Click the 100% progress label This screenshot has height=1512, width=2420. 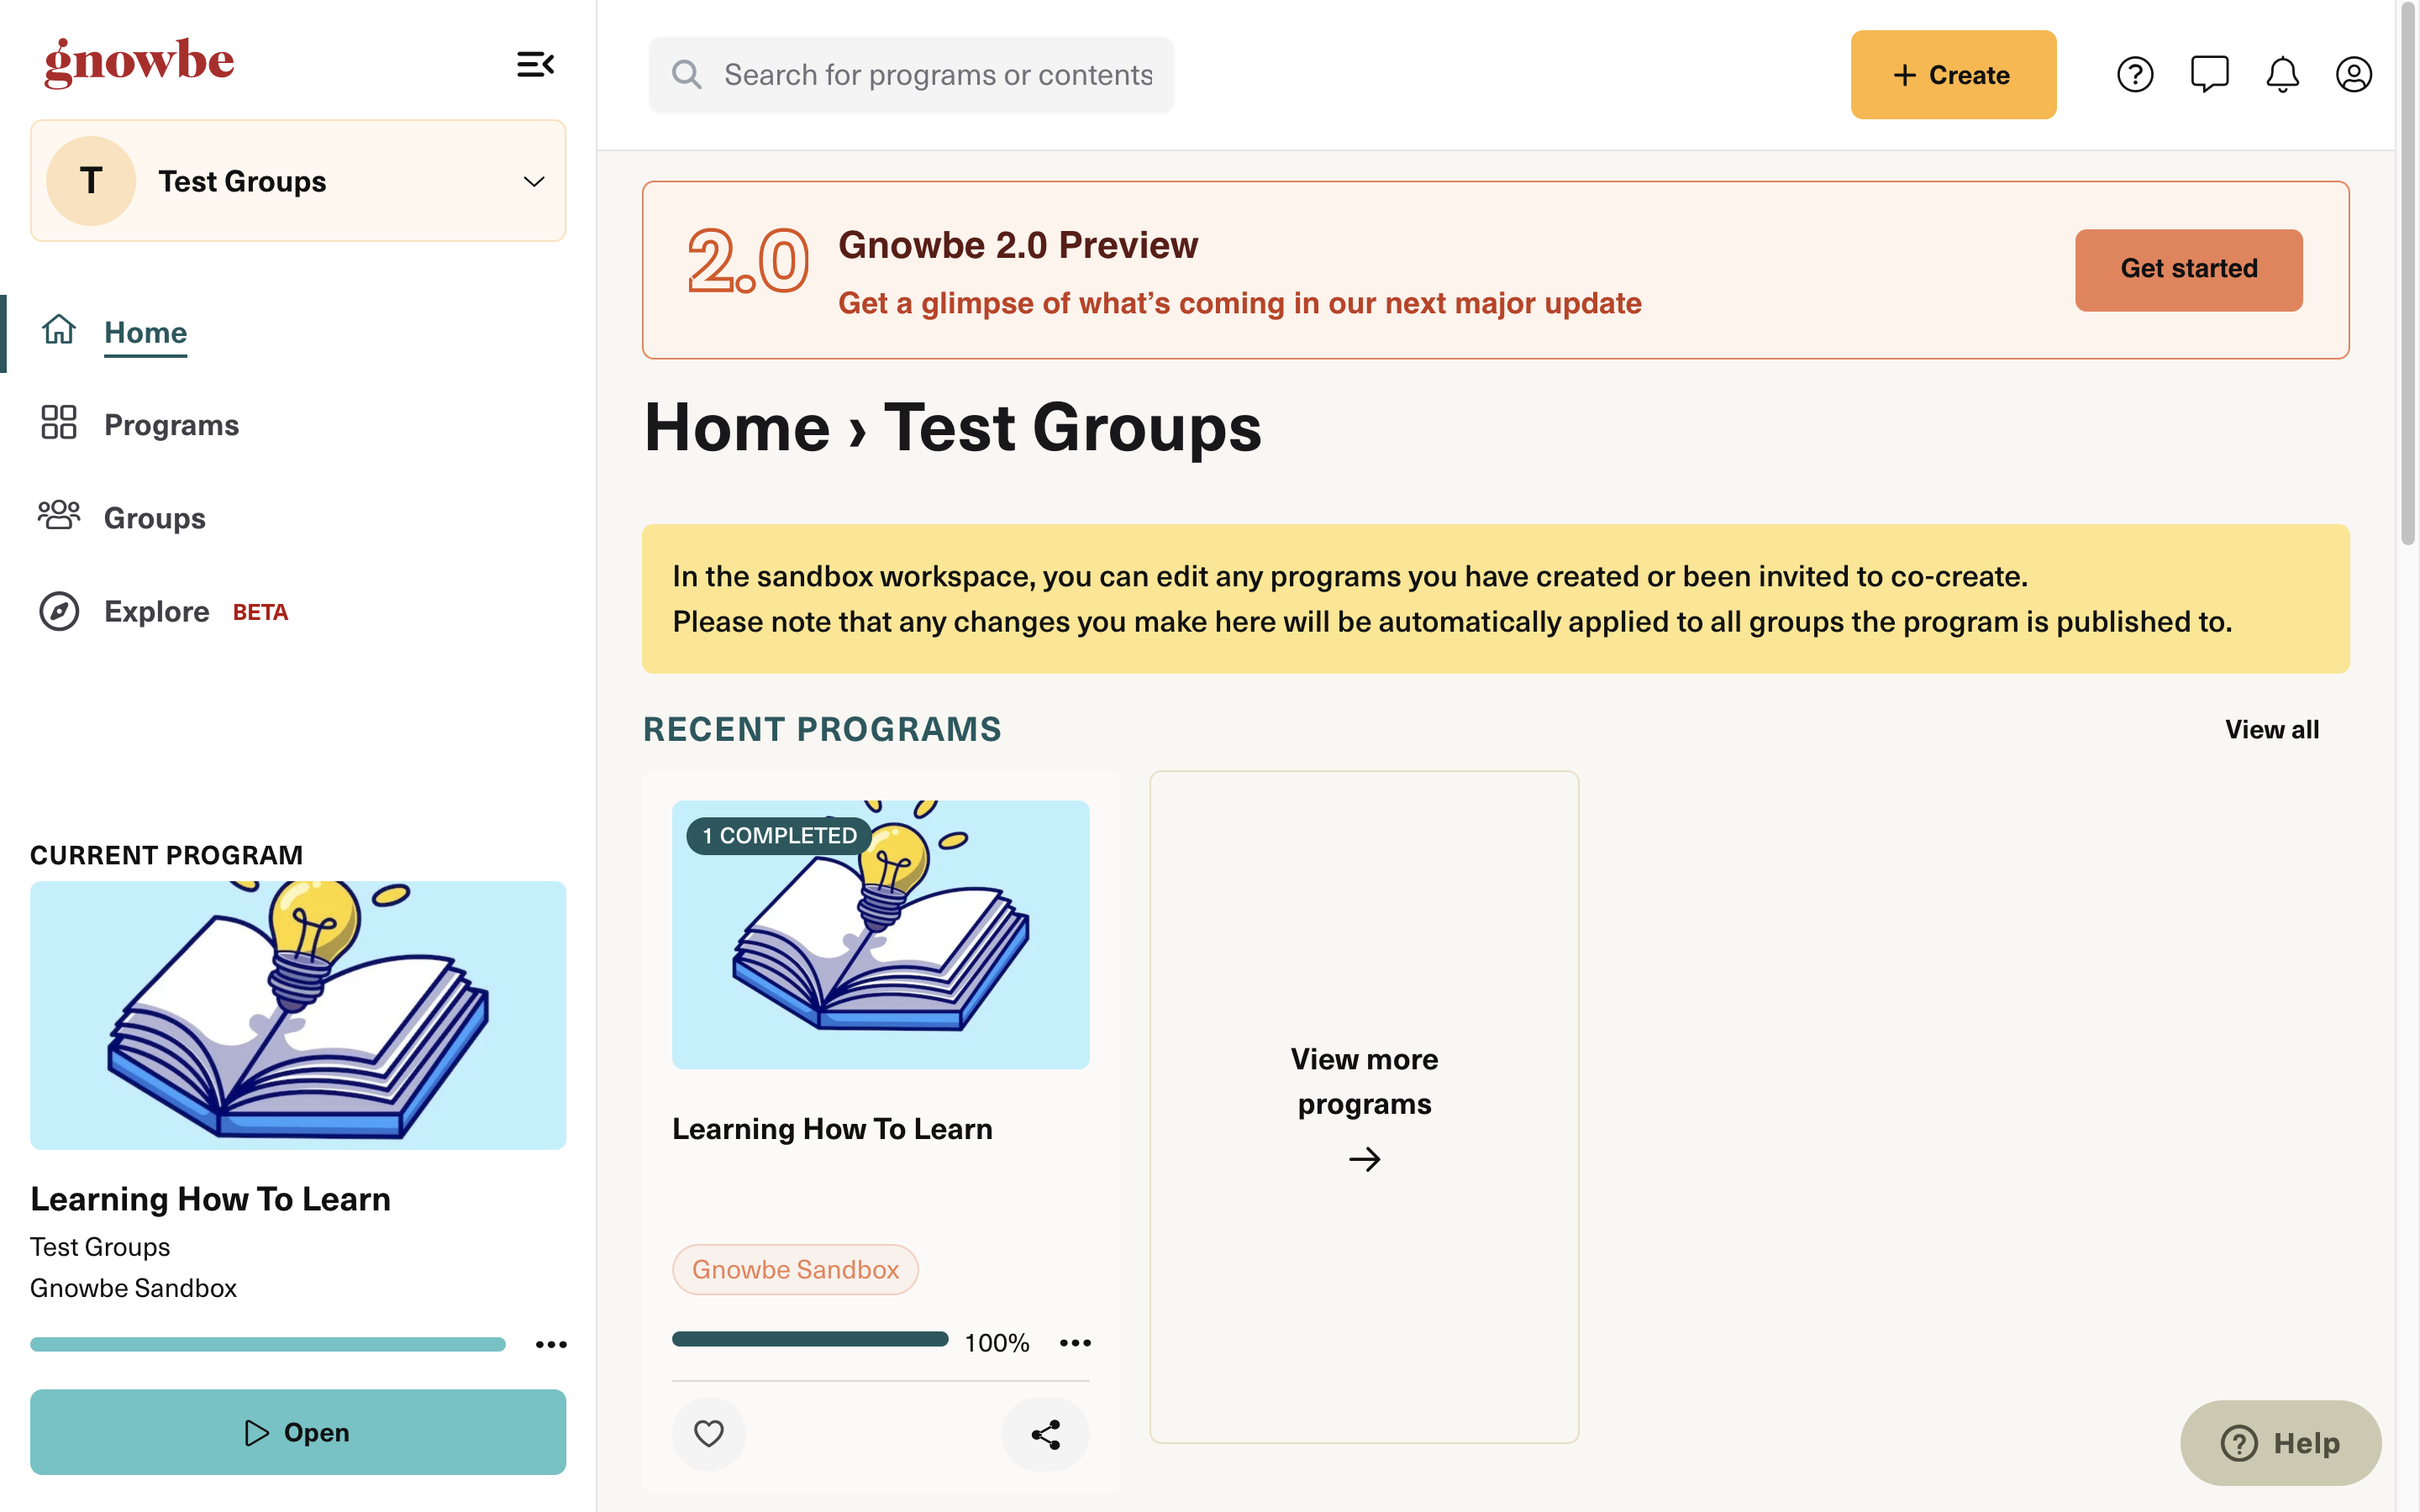click(x=996, y=1342)
